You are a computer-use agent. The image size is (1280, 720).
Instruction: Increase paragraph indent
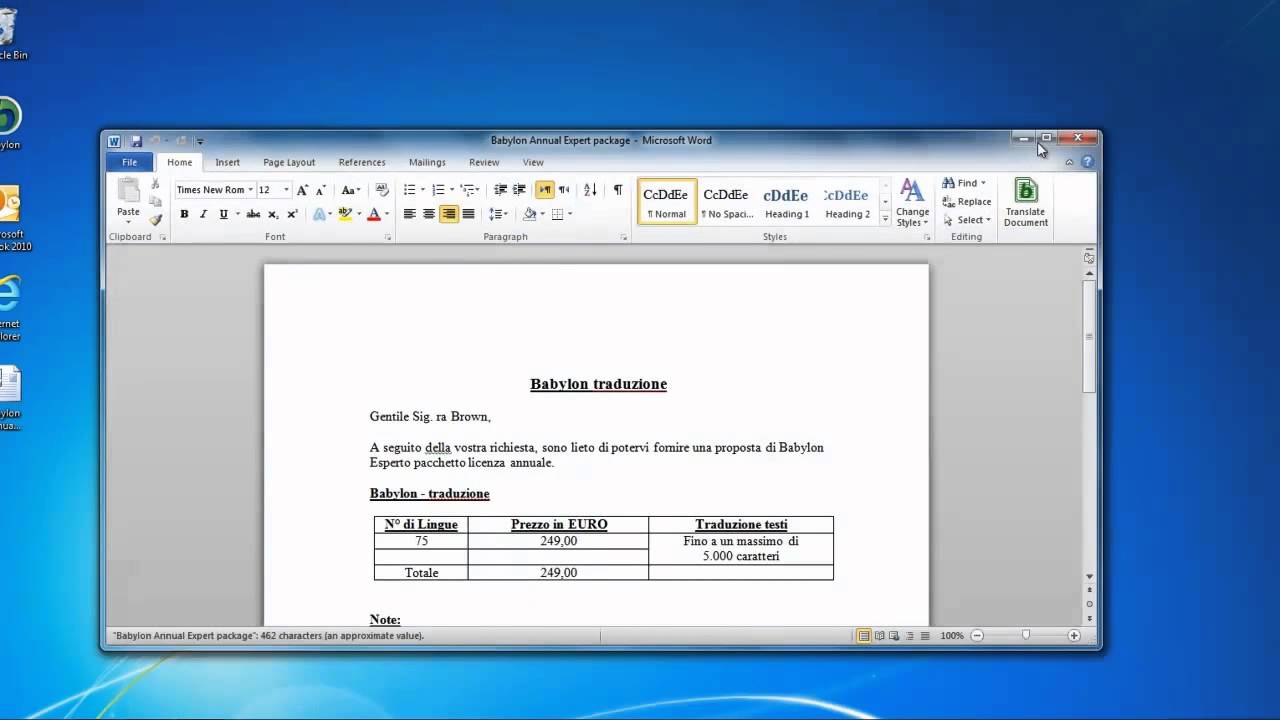(519, 190)
